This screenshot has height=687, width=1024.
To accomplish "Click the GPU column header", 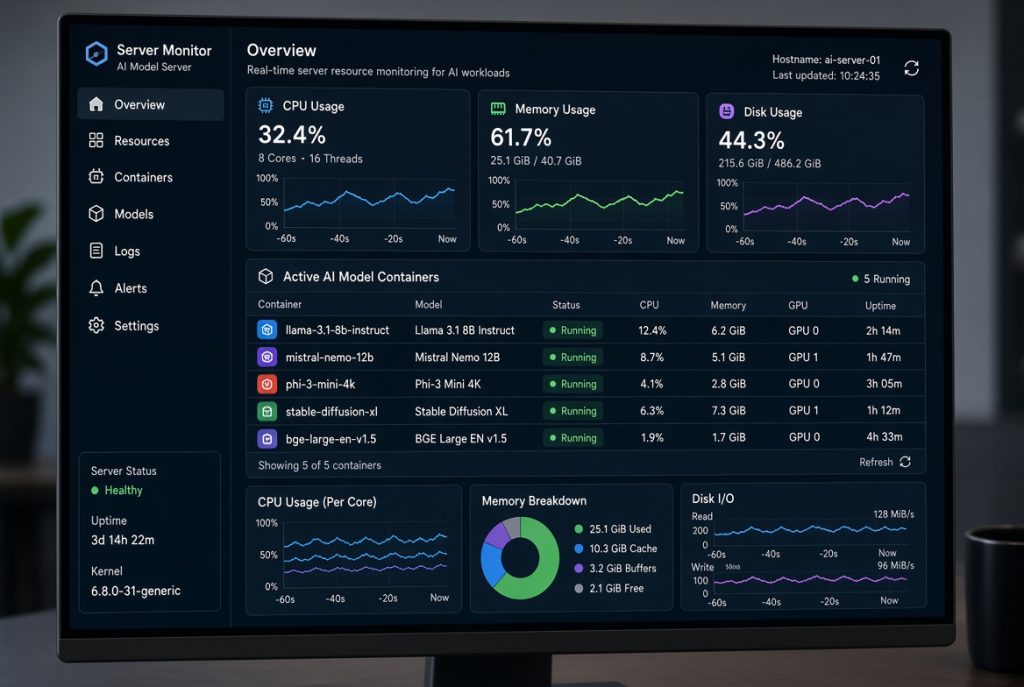I will (797, 305).
